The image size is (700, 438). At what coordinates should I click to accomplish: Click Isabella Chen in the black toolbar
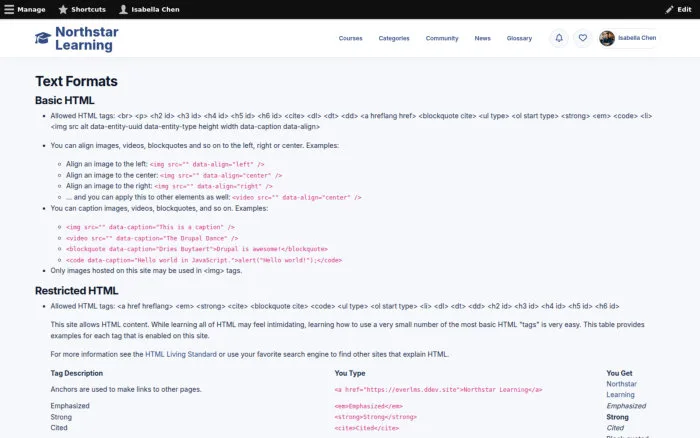coord(155,9)
